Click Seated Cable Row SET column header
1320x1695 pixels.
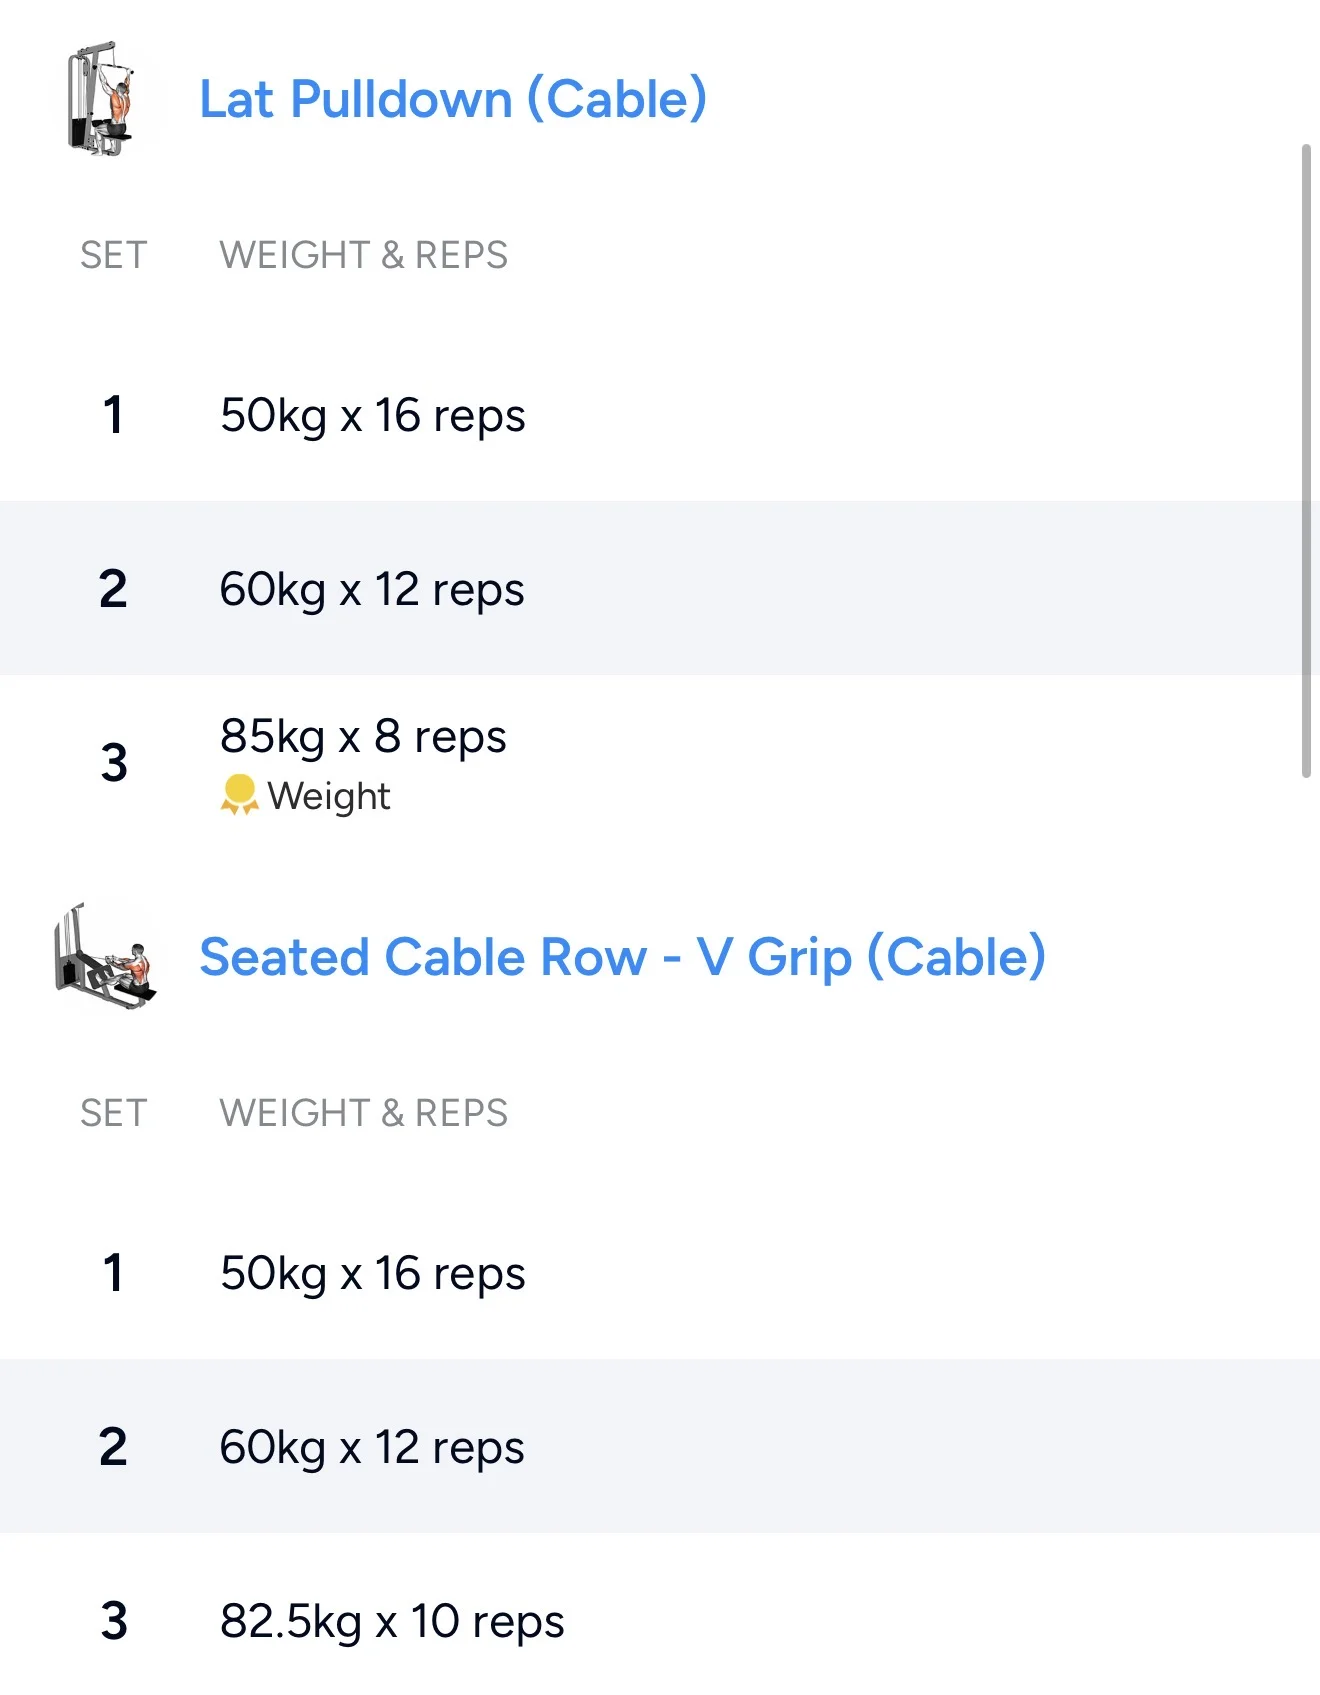pos(113,1113)
